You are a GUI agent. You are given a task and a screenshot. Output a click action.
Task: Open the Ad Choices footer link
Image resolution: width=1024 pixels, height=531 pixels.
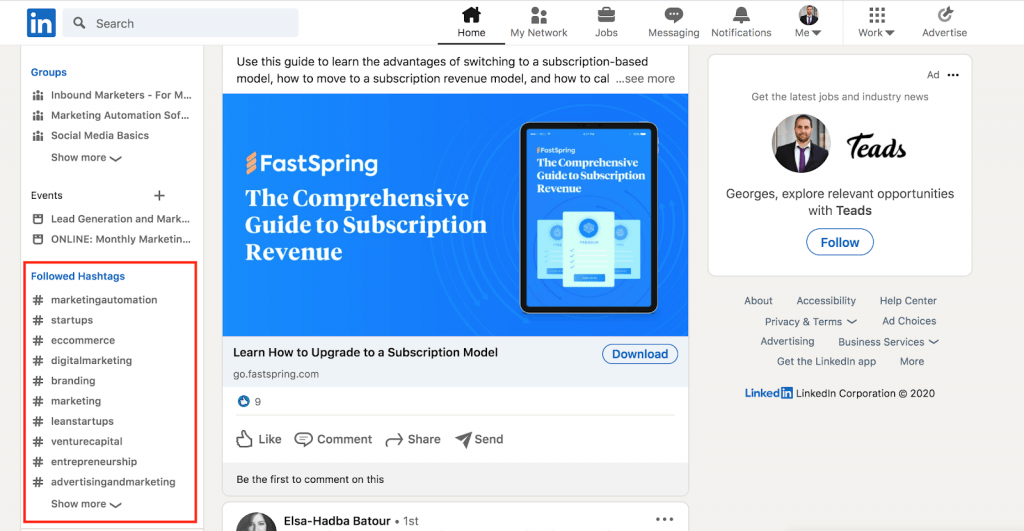pyautogui.click(x=909, y=321)
